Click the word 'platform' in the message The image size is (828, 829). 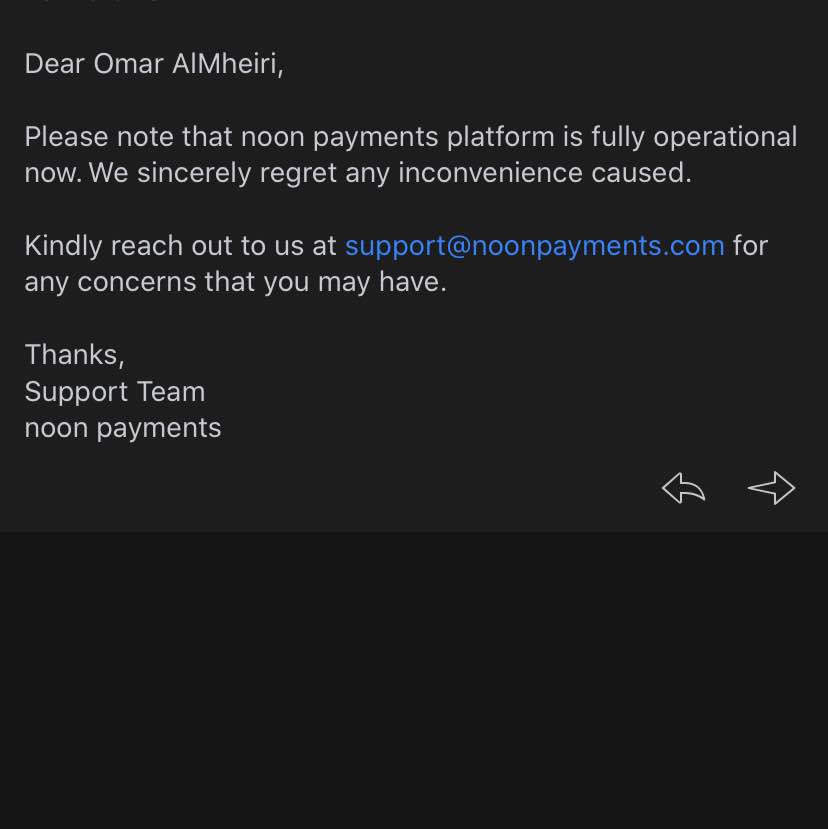[x=501, y=137]
